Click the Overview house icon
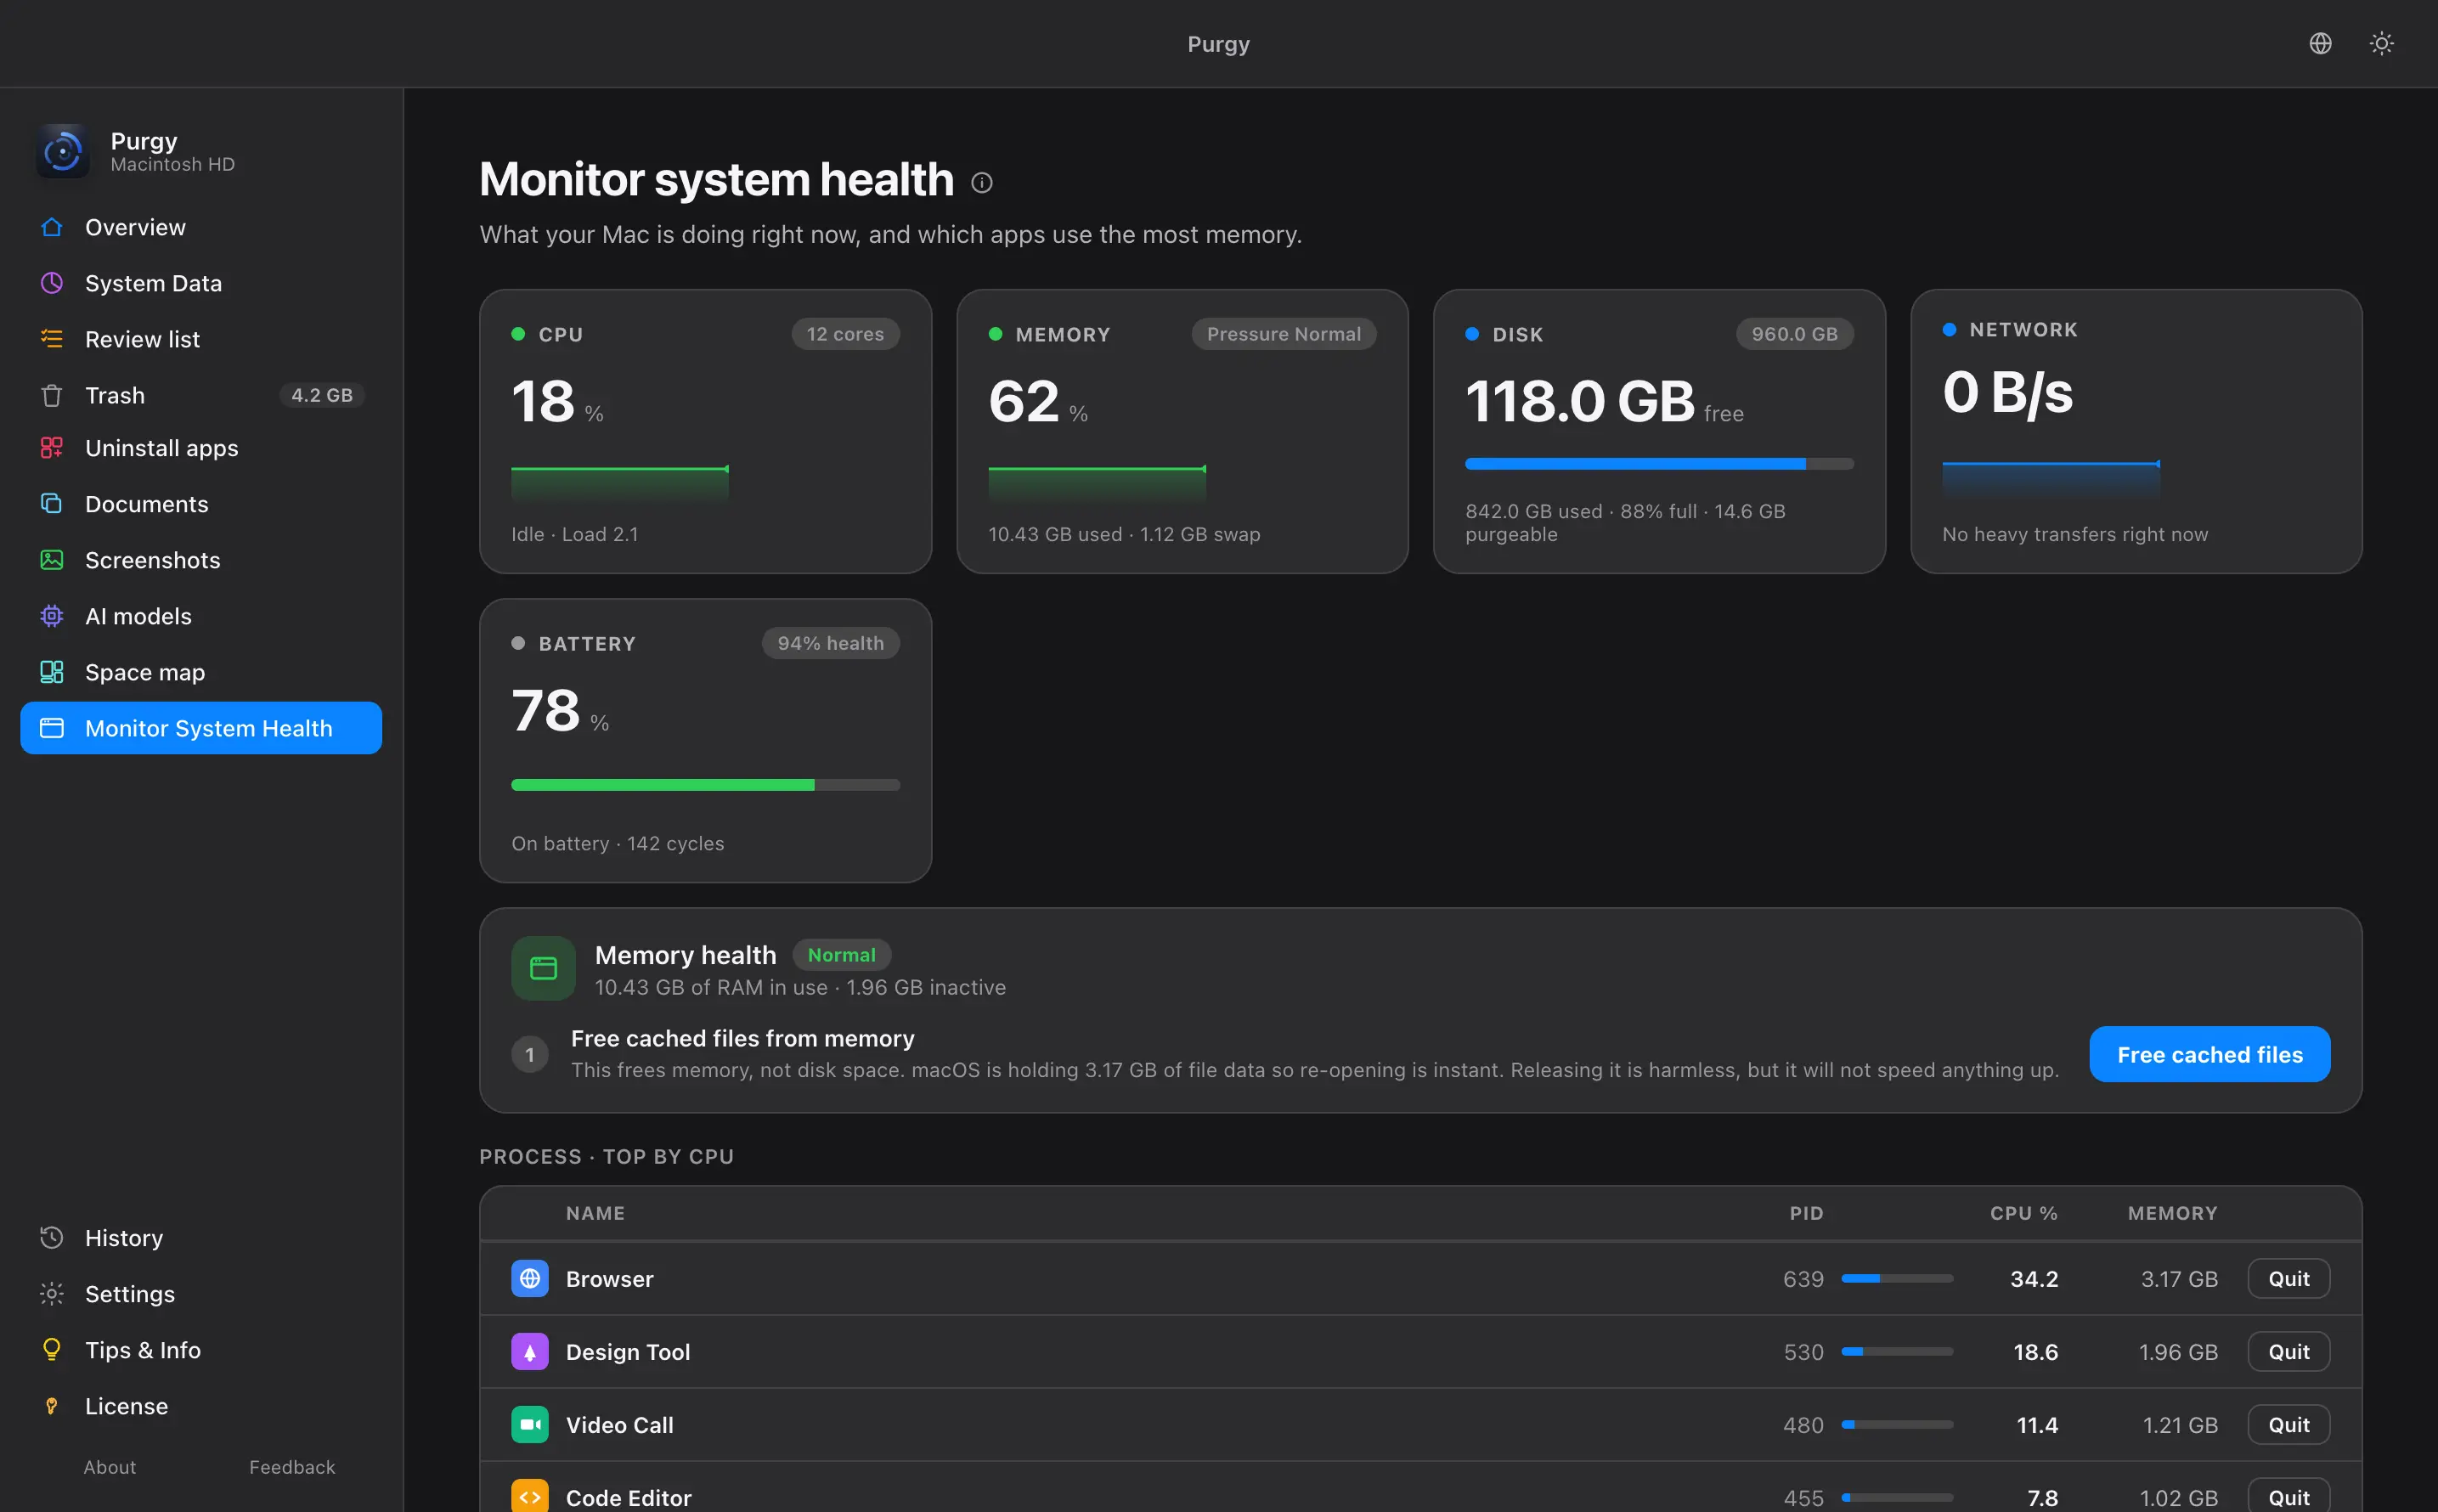Image resolution: width=2438 pixels, height=1512 pixels. (x=52, y=227)
